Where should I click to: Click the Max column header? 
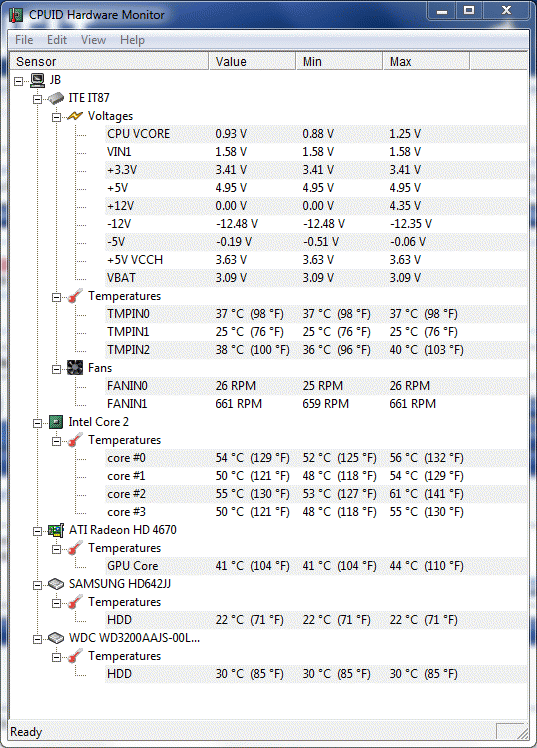coord(427,62)
